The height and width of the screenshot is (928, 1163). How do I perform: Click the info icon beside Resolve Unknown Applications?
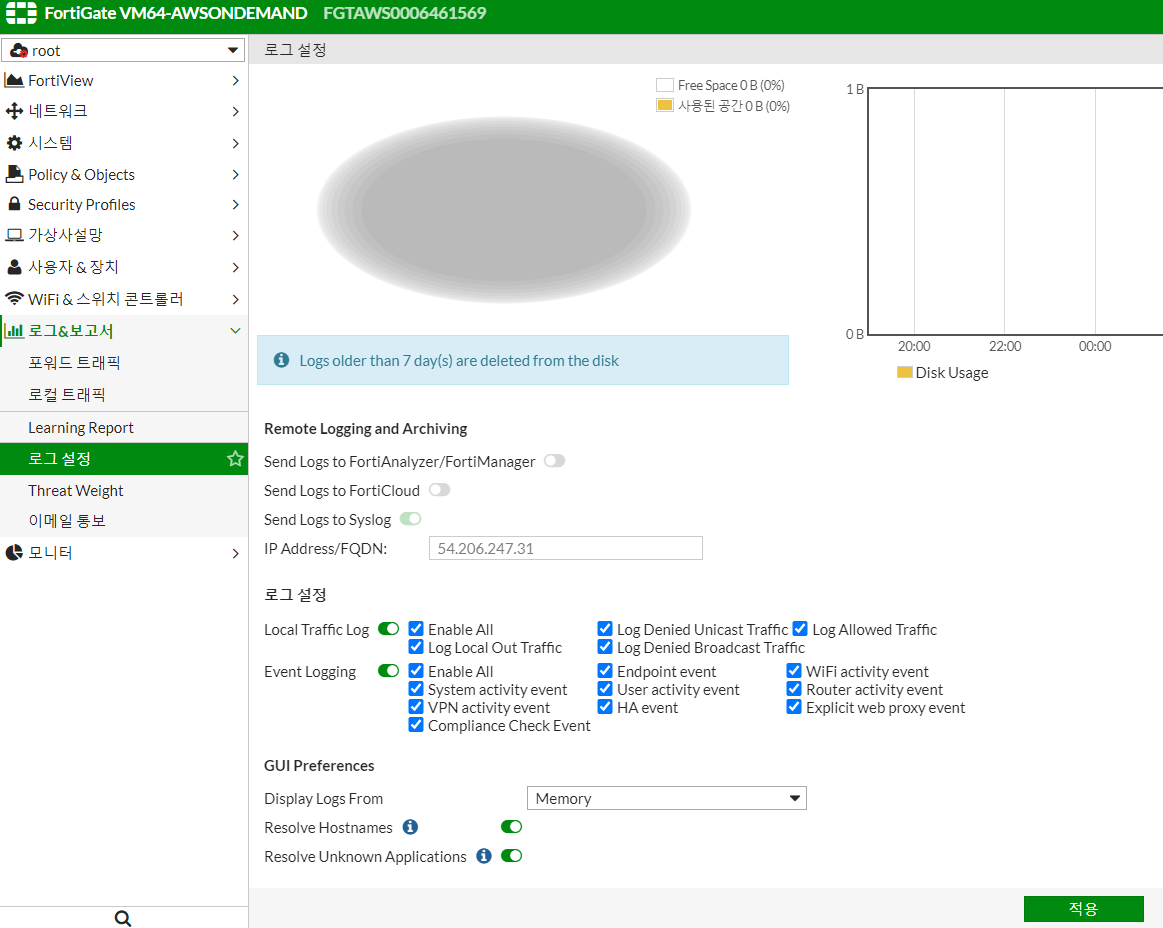tap(484, 856)
